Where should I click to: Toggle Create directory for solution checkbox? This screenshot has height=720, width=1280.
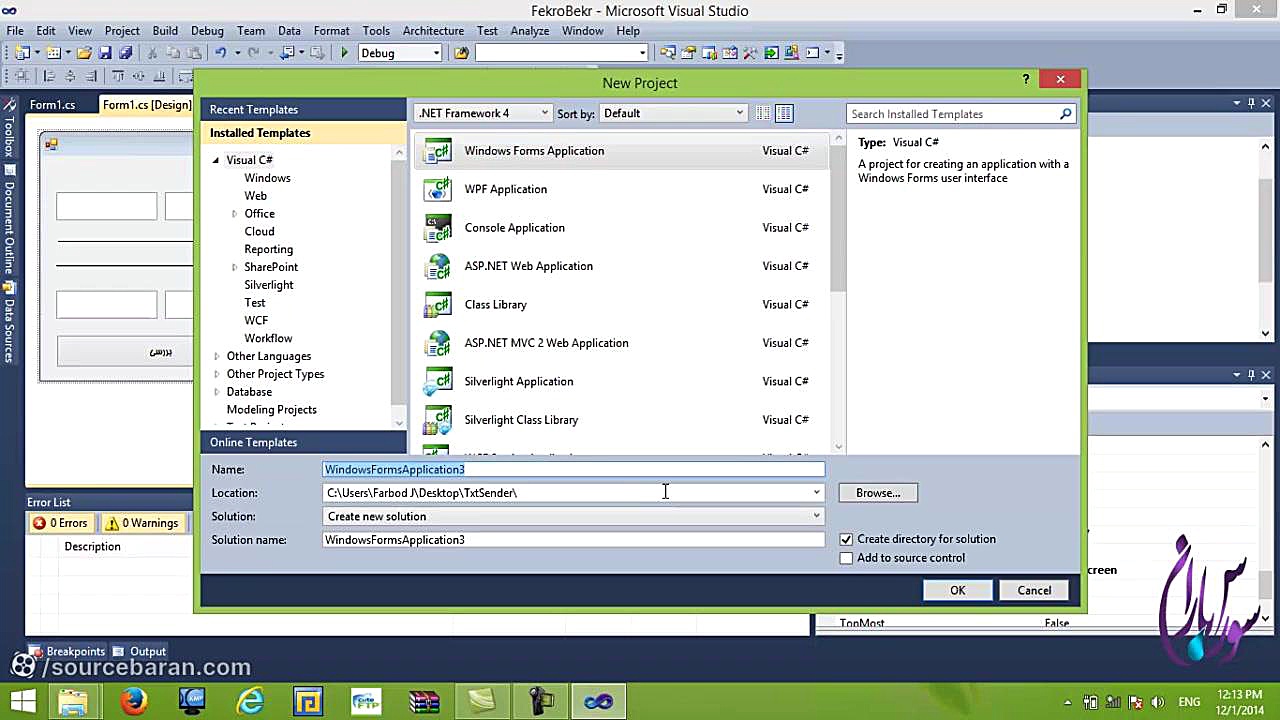pyautogui.click(x=846, y=539)
